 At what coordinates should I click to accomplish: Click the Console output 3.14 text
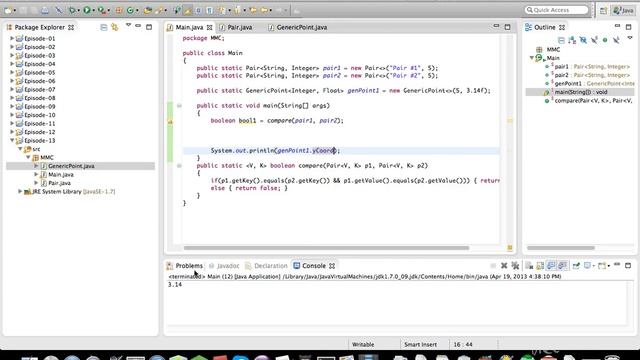click(175, 284)
